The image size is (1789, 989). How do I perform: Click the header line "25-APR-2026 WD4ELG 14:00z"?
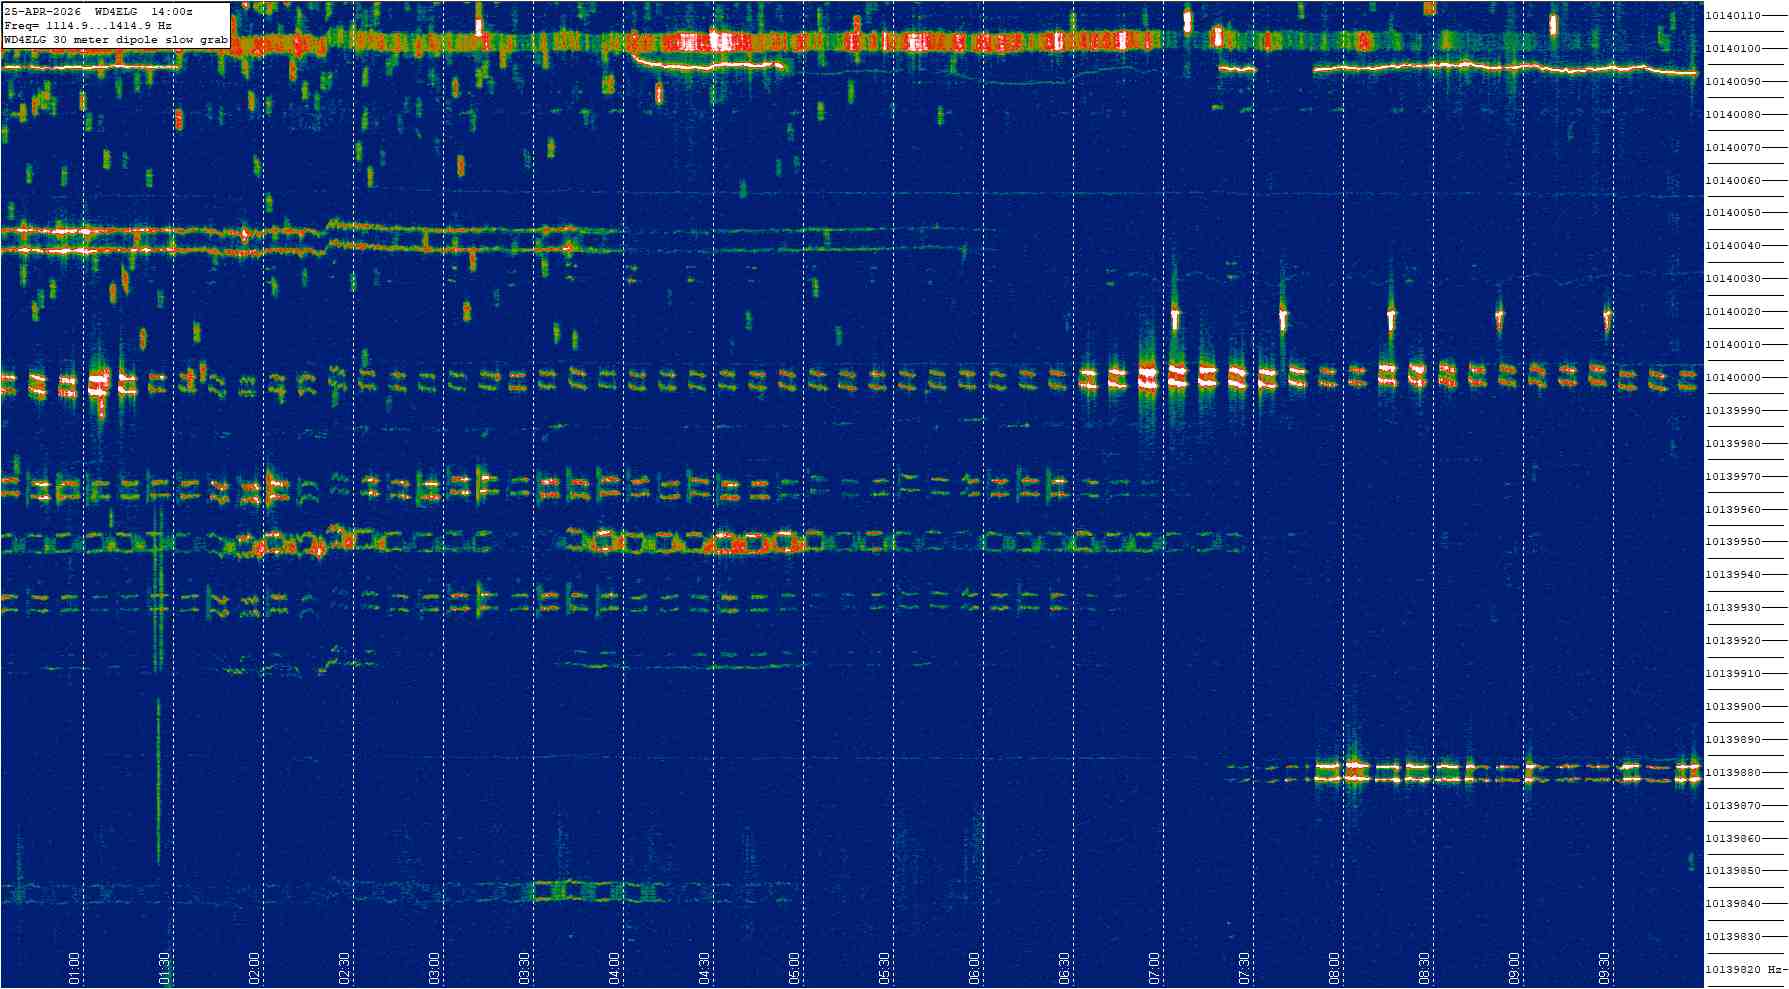point(99,11)
